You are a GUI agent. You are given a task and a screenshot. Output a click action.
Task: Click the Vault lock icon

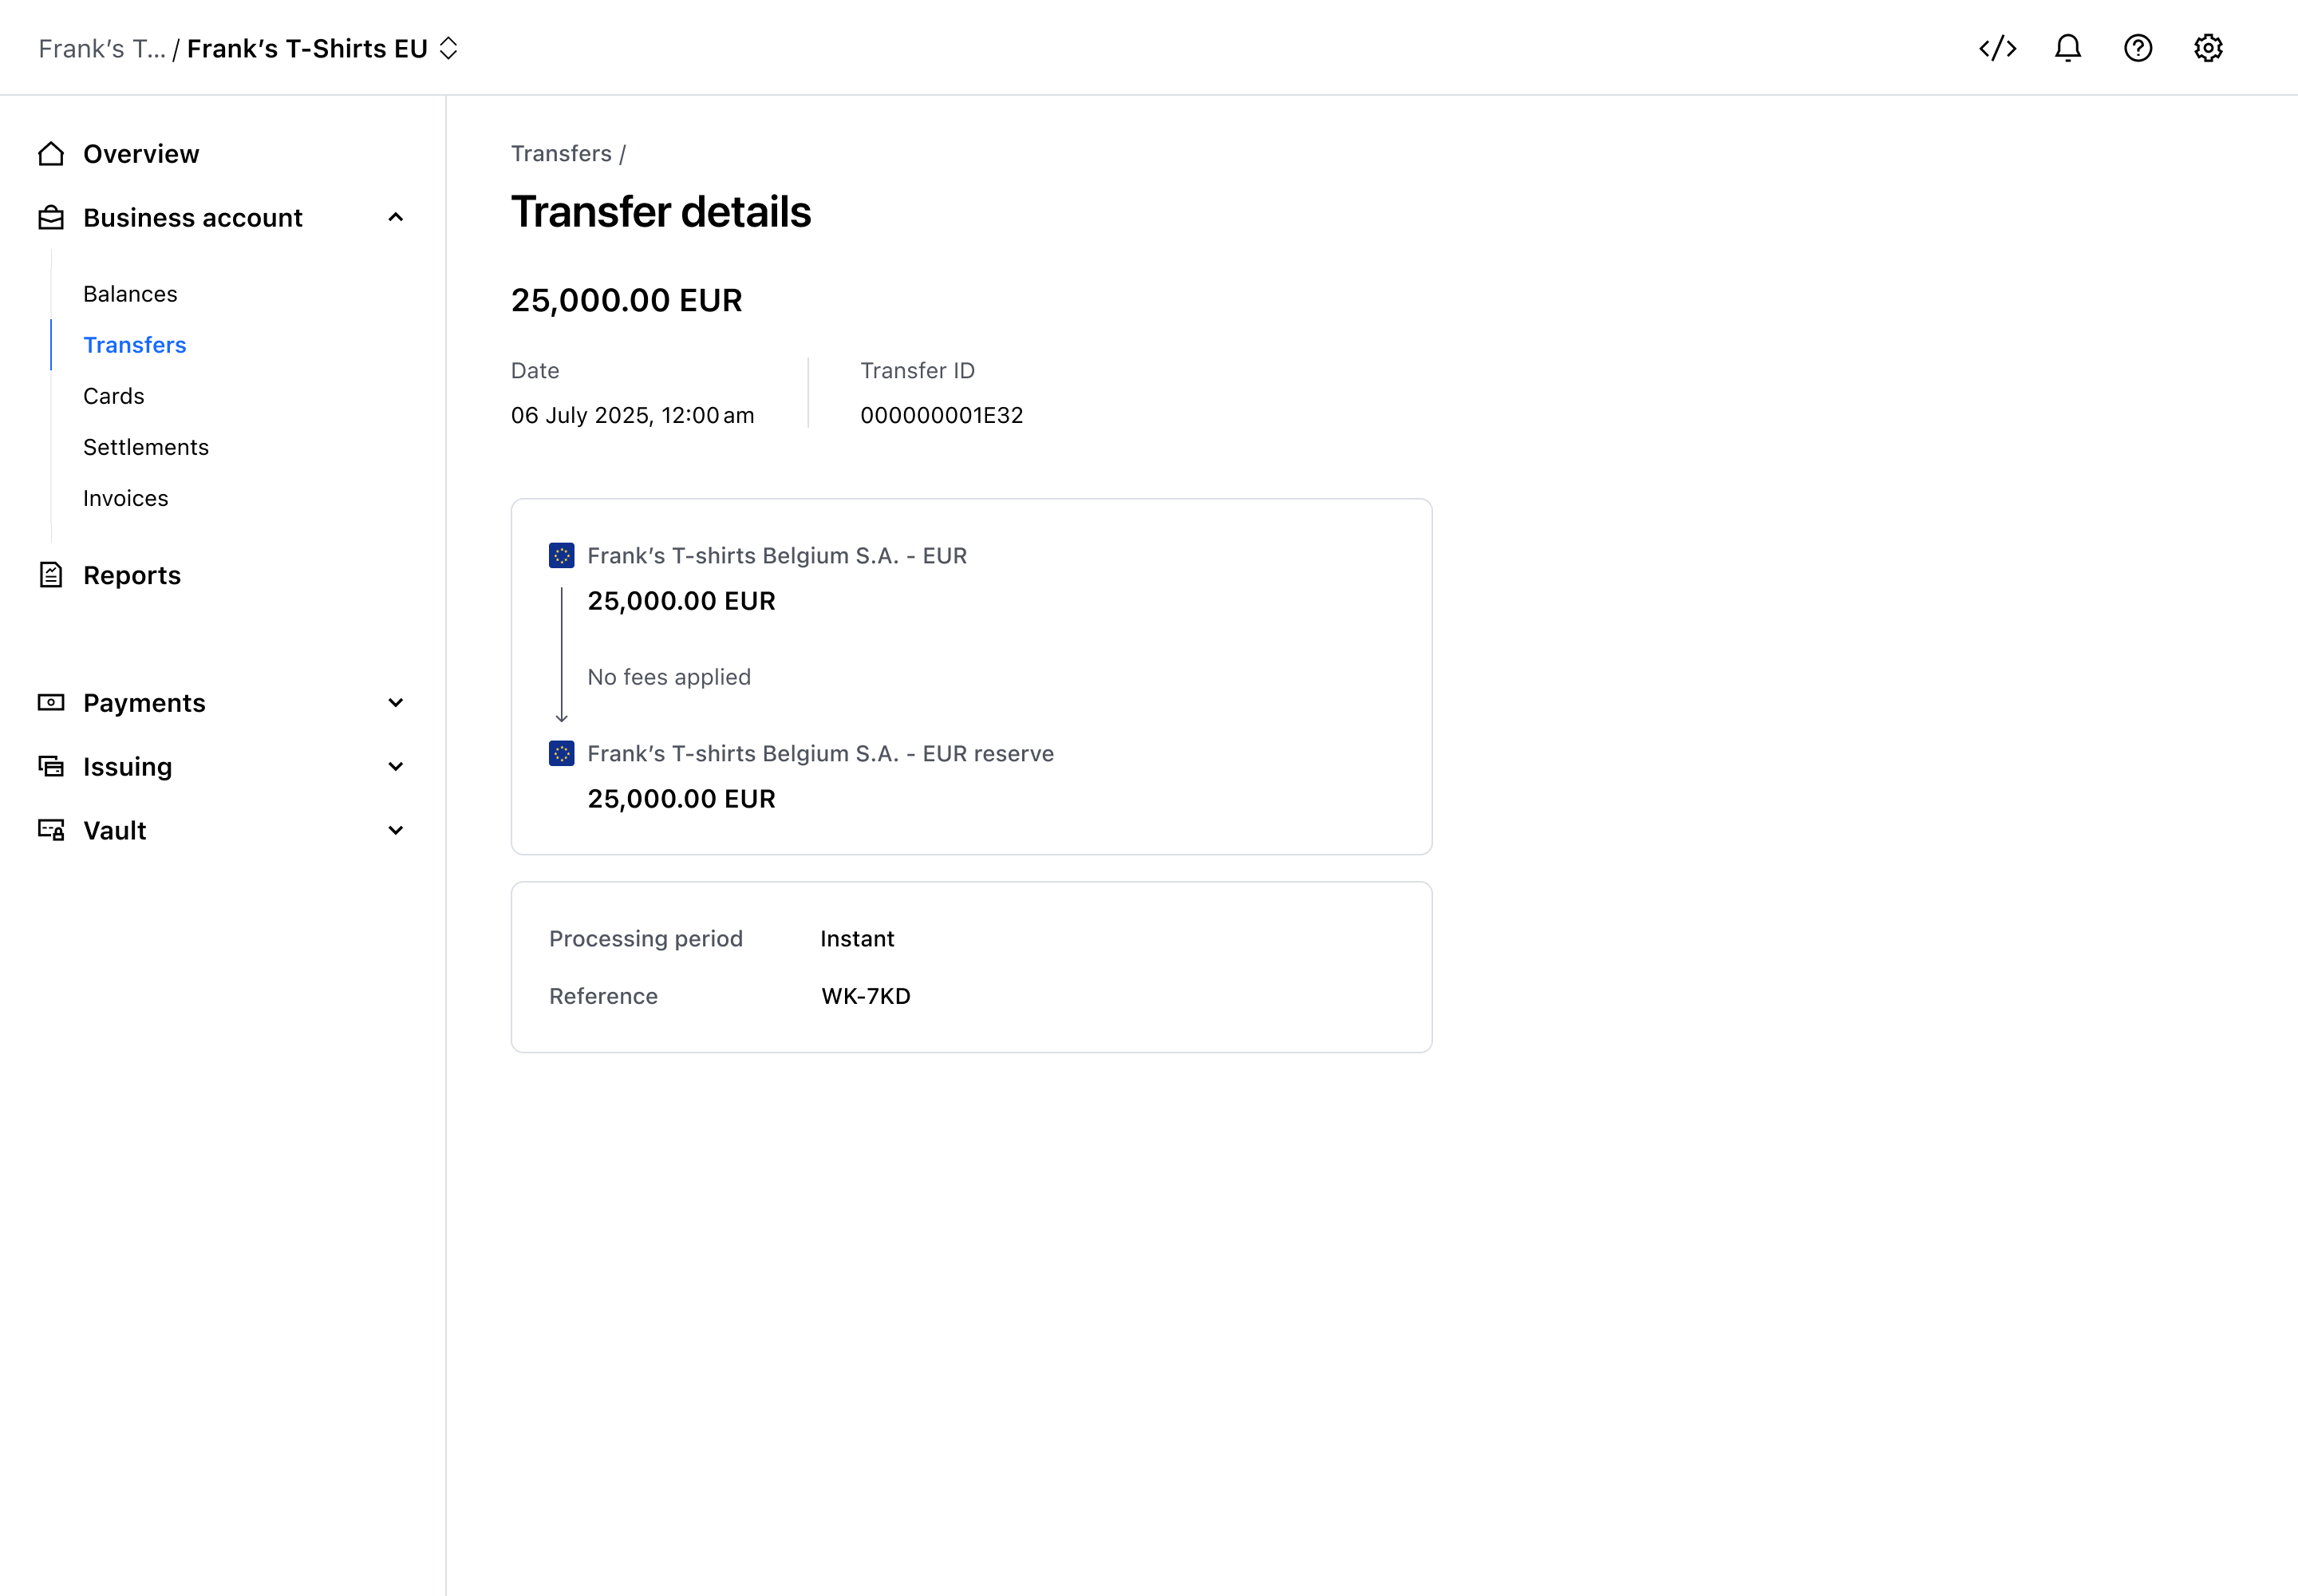coord(51,830)
